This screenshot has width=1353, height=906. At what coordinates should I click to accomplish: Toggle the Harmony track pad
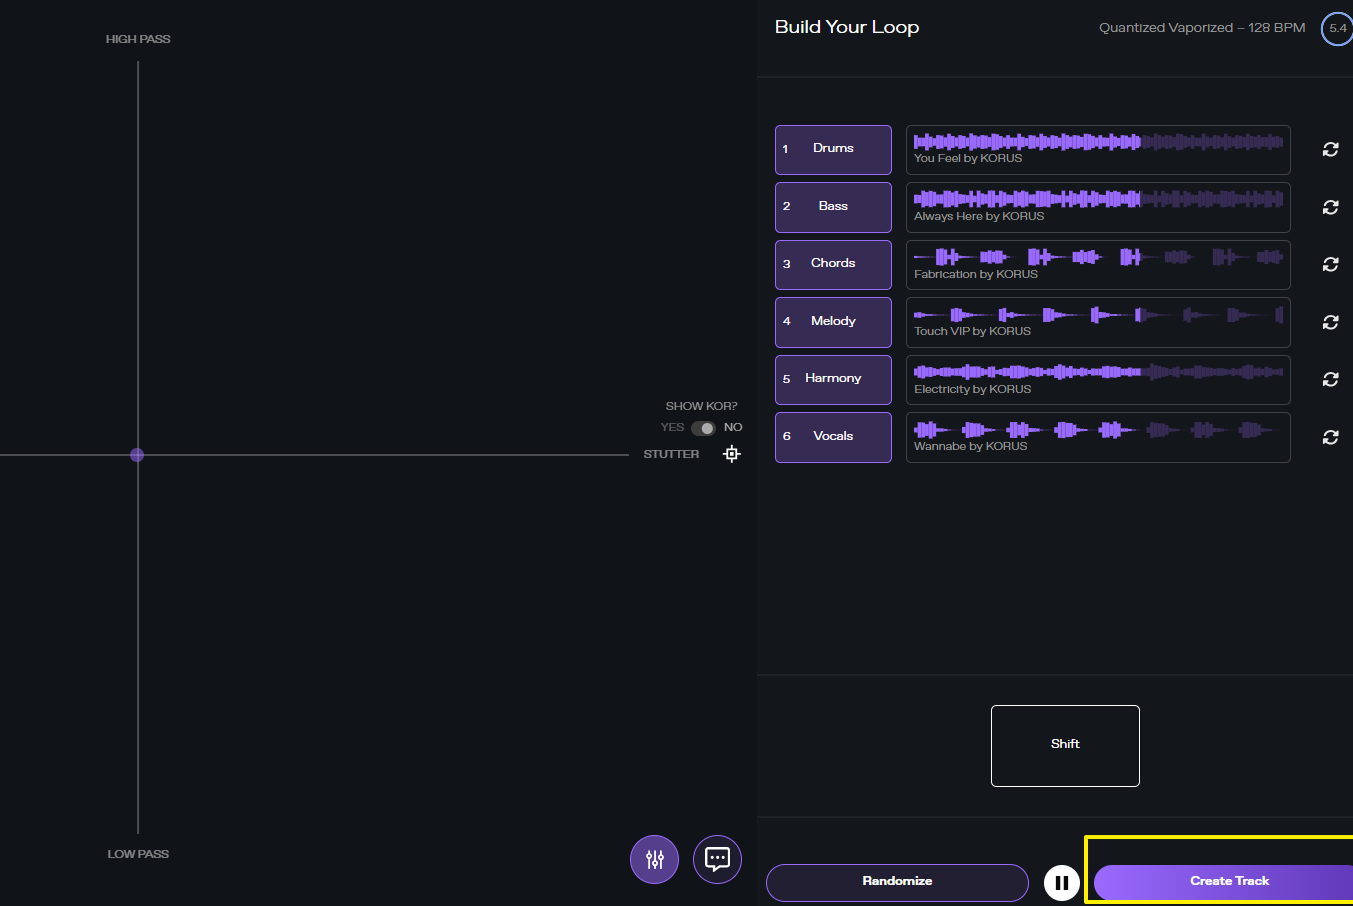coord(833,380)
